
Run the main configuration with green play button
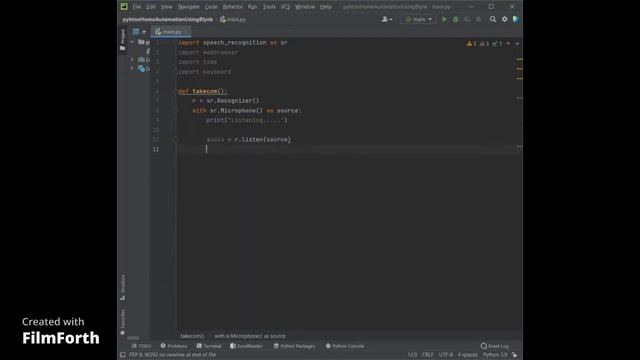(x=444, y=19)
